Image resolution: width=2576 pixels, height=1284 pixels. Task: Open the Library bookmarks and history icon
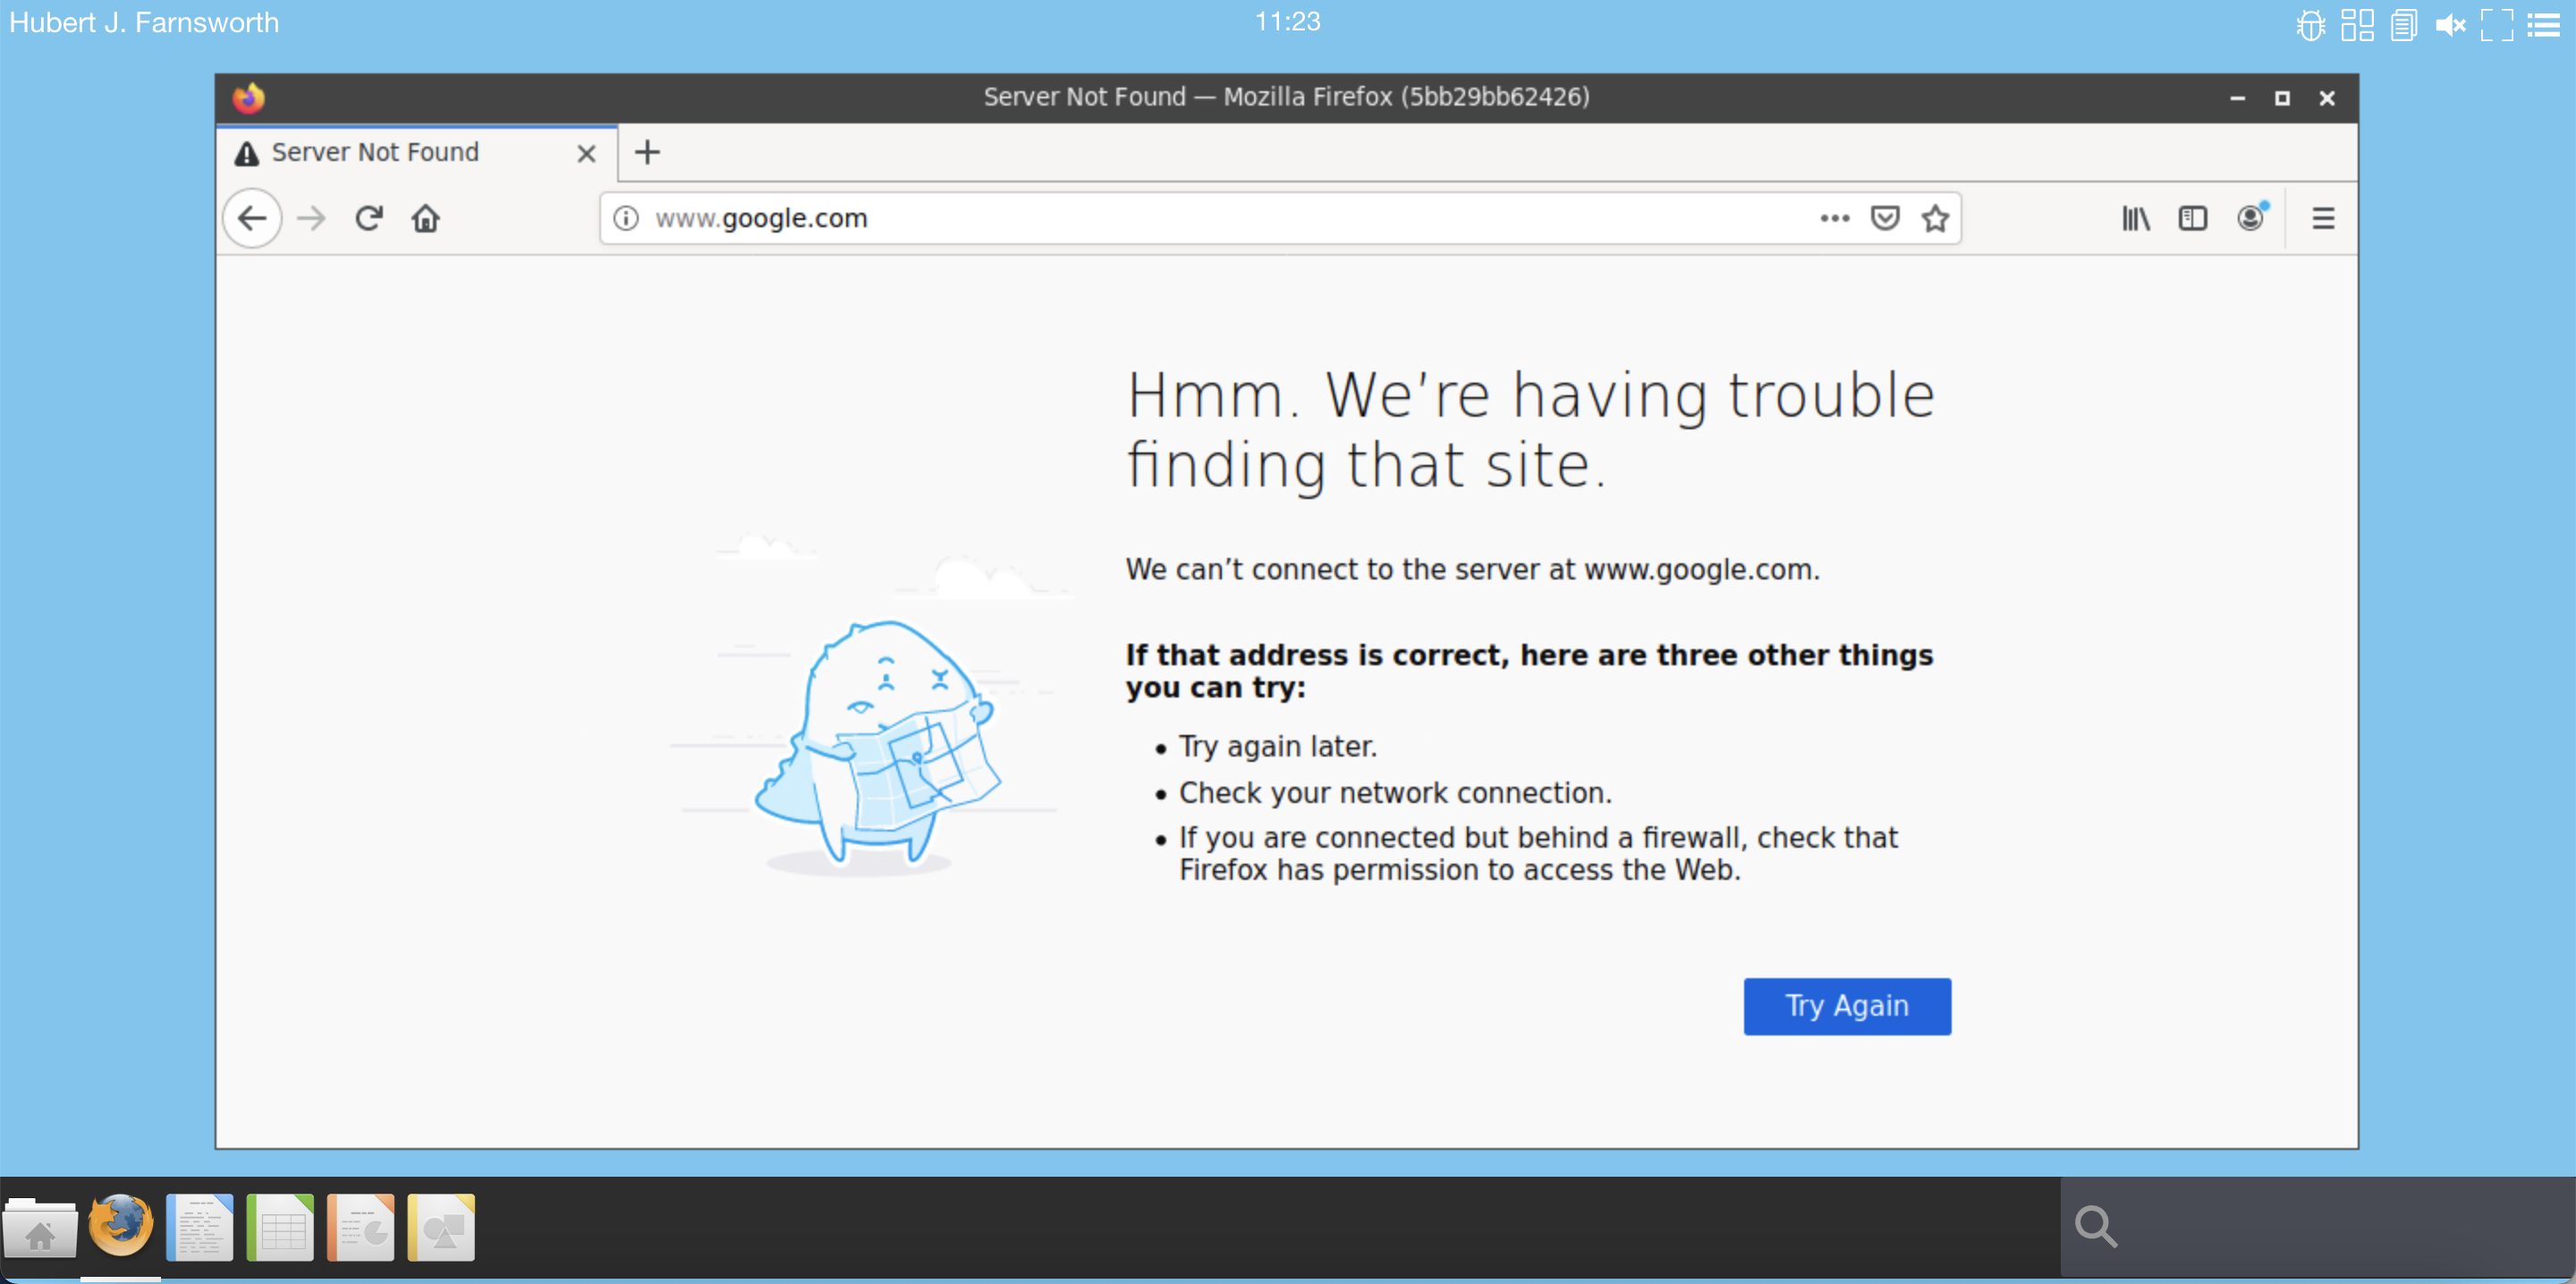(x=2135, y=218)
